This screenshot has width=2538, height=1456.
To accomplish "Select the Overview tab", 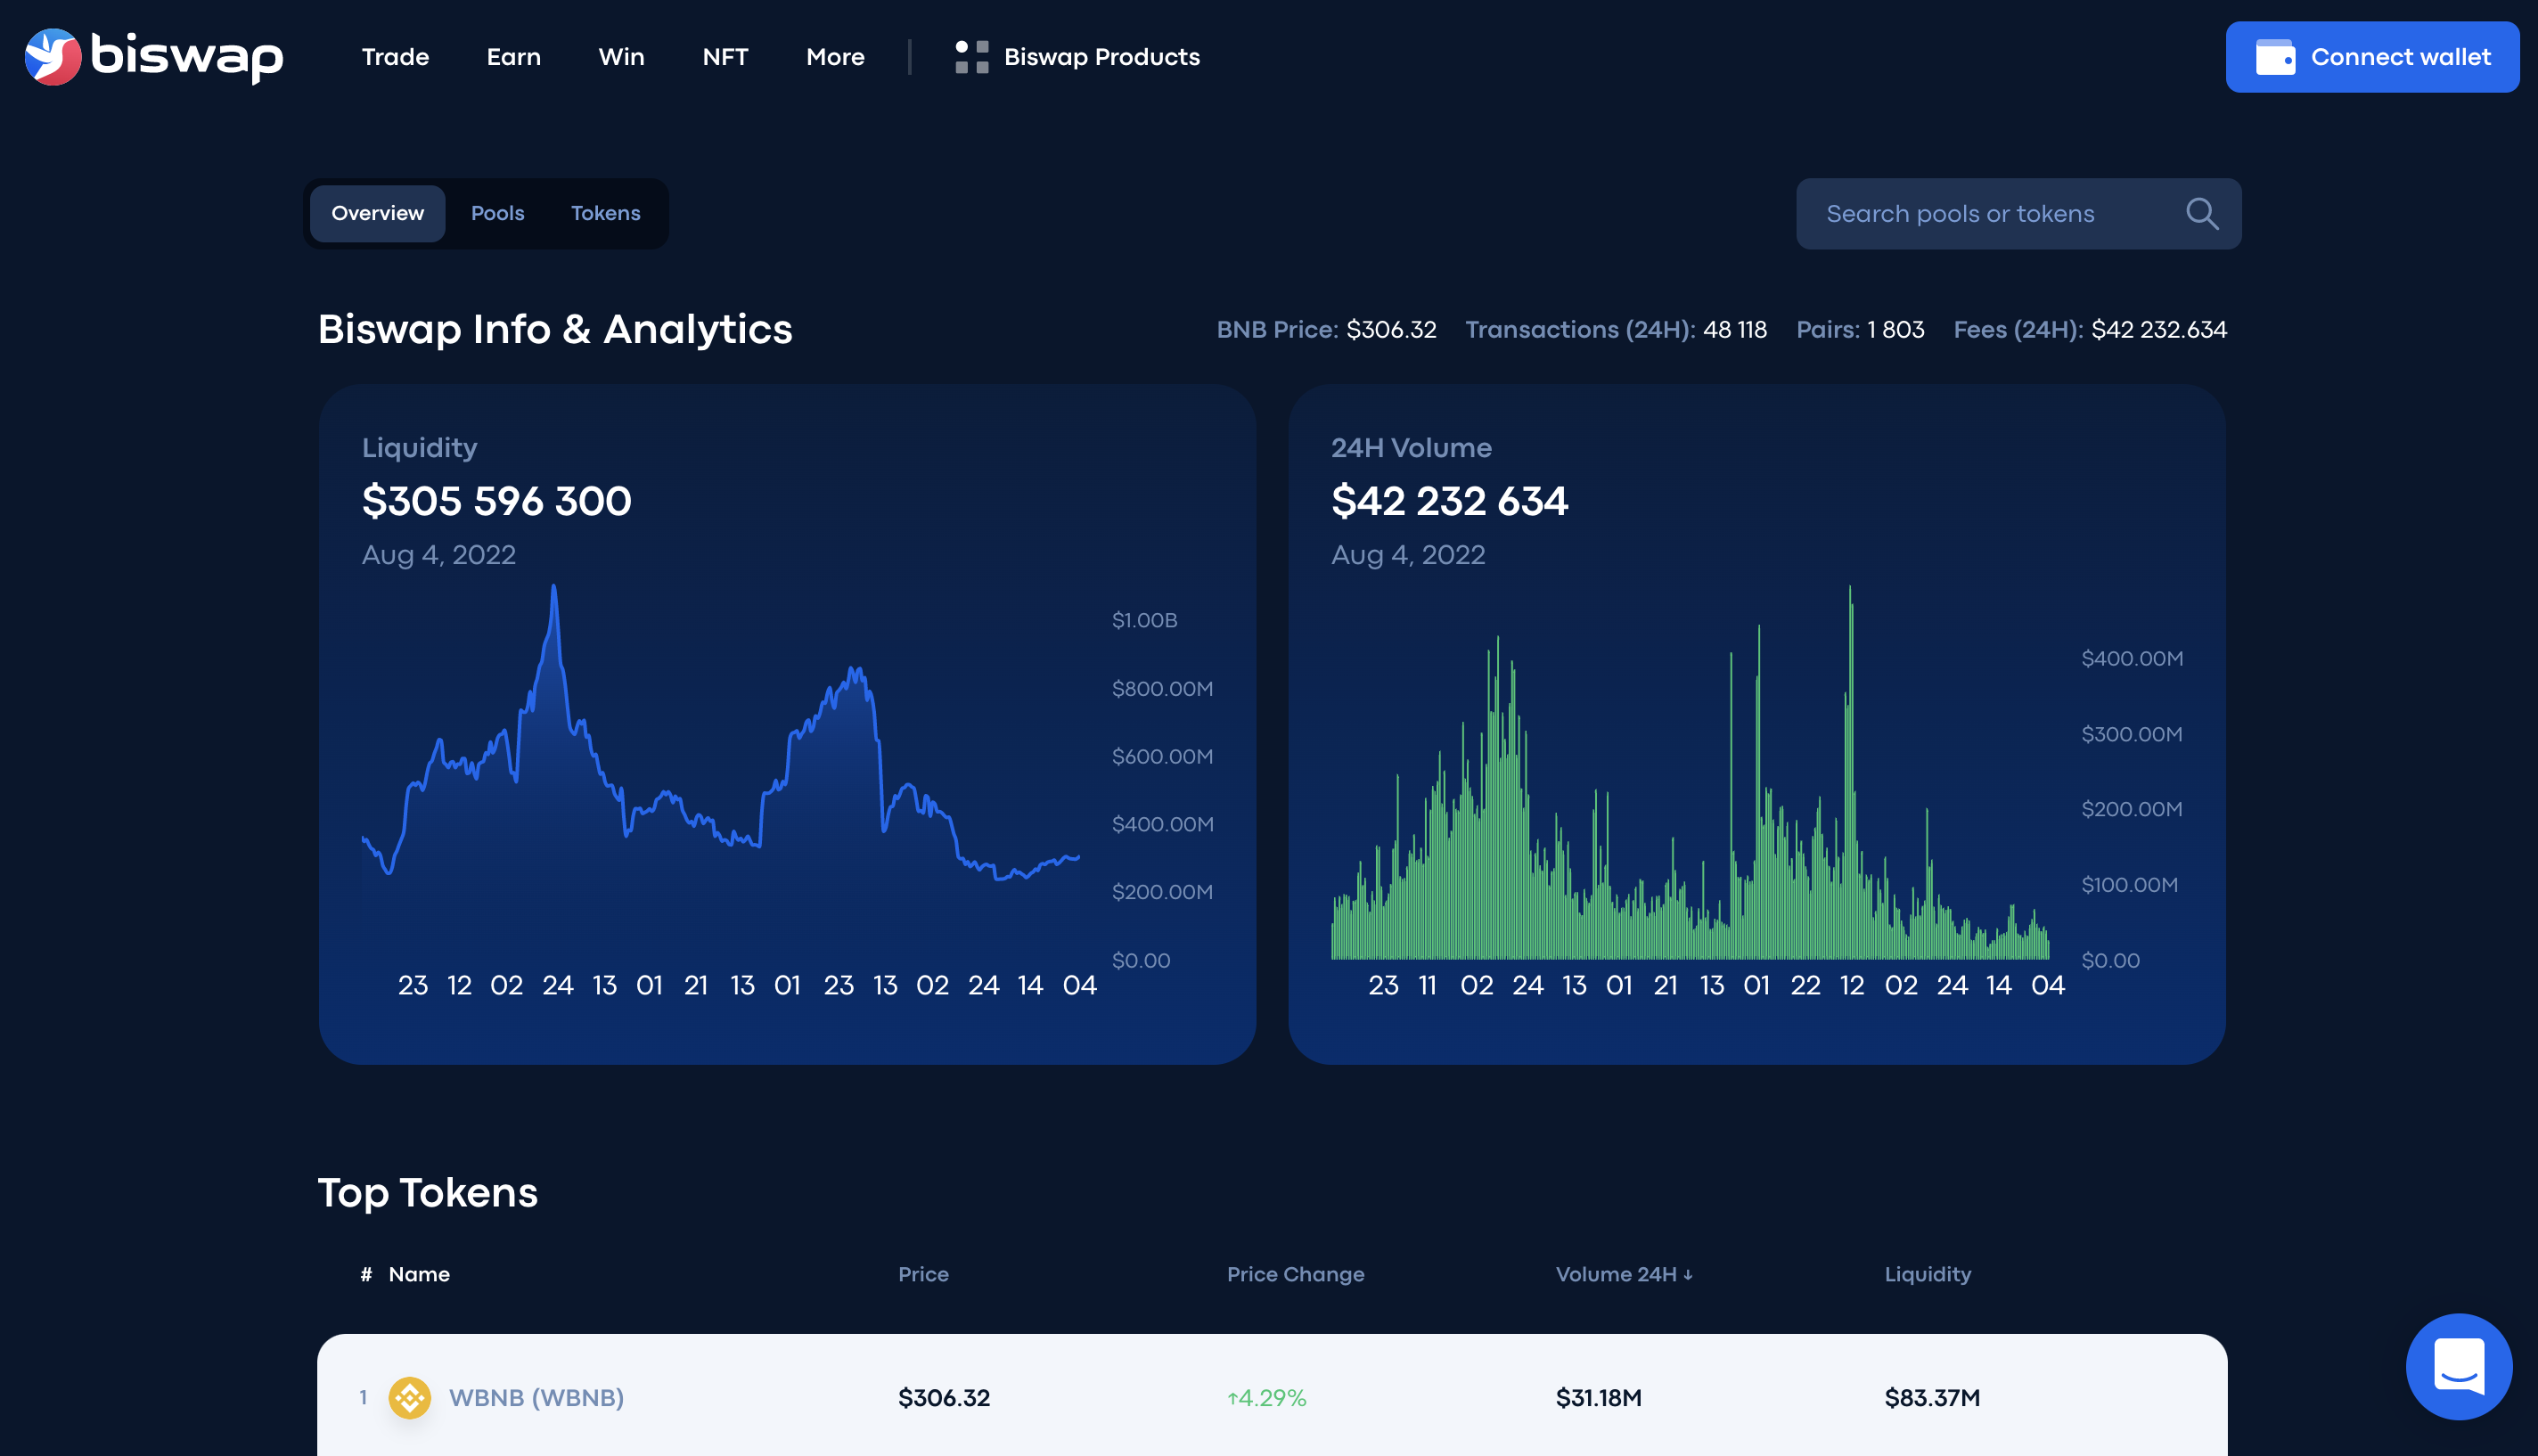I will click(377, 213).
